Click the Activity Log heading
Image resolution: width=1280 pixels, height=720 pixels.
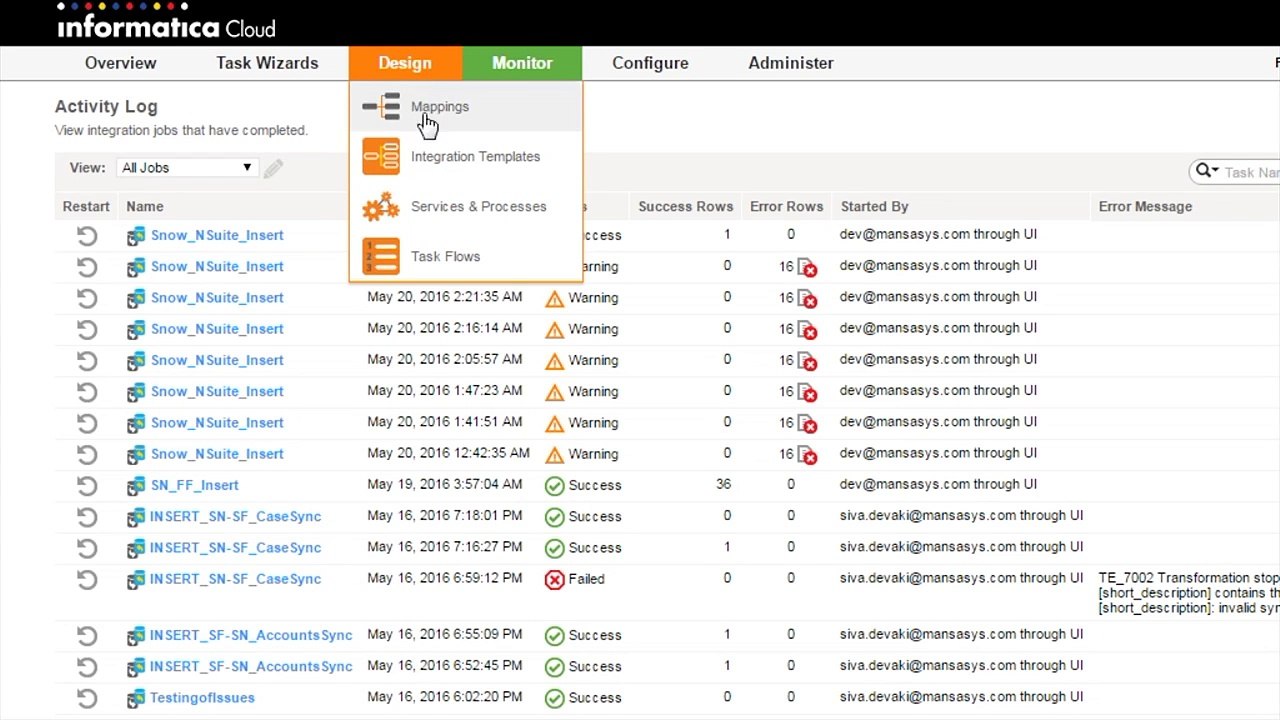pyautogui.click(x=106, y=106)
